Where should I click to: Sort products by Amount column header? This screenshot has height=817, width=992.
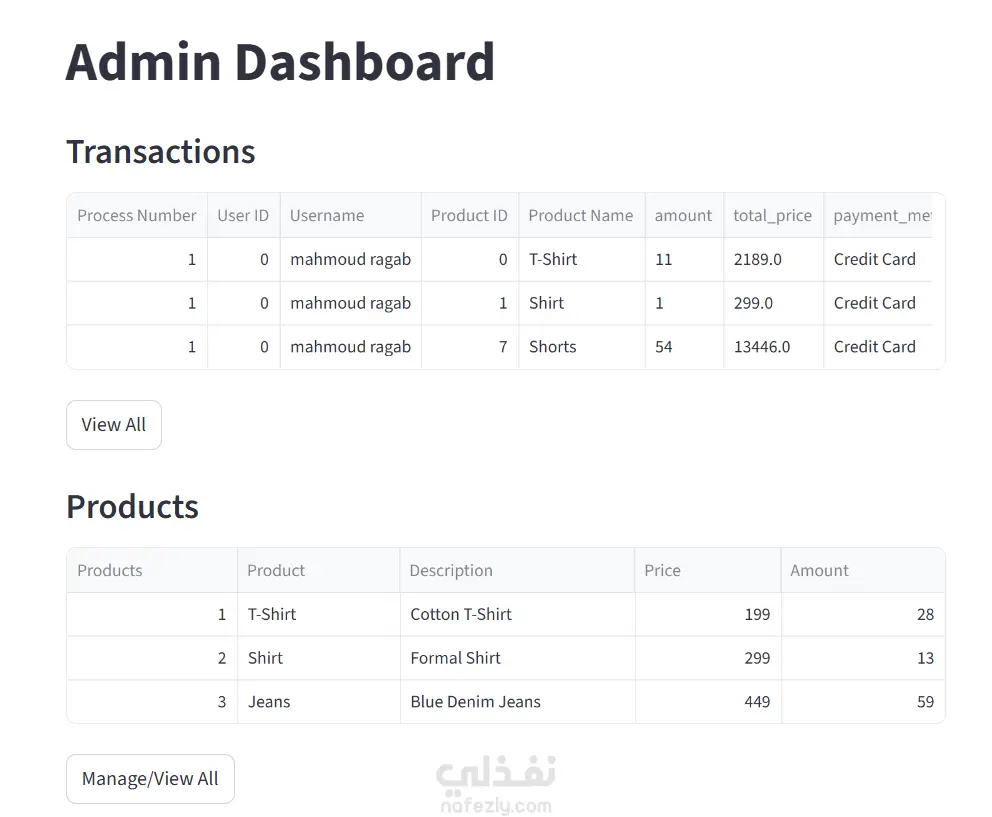(819, 570)
